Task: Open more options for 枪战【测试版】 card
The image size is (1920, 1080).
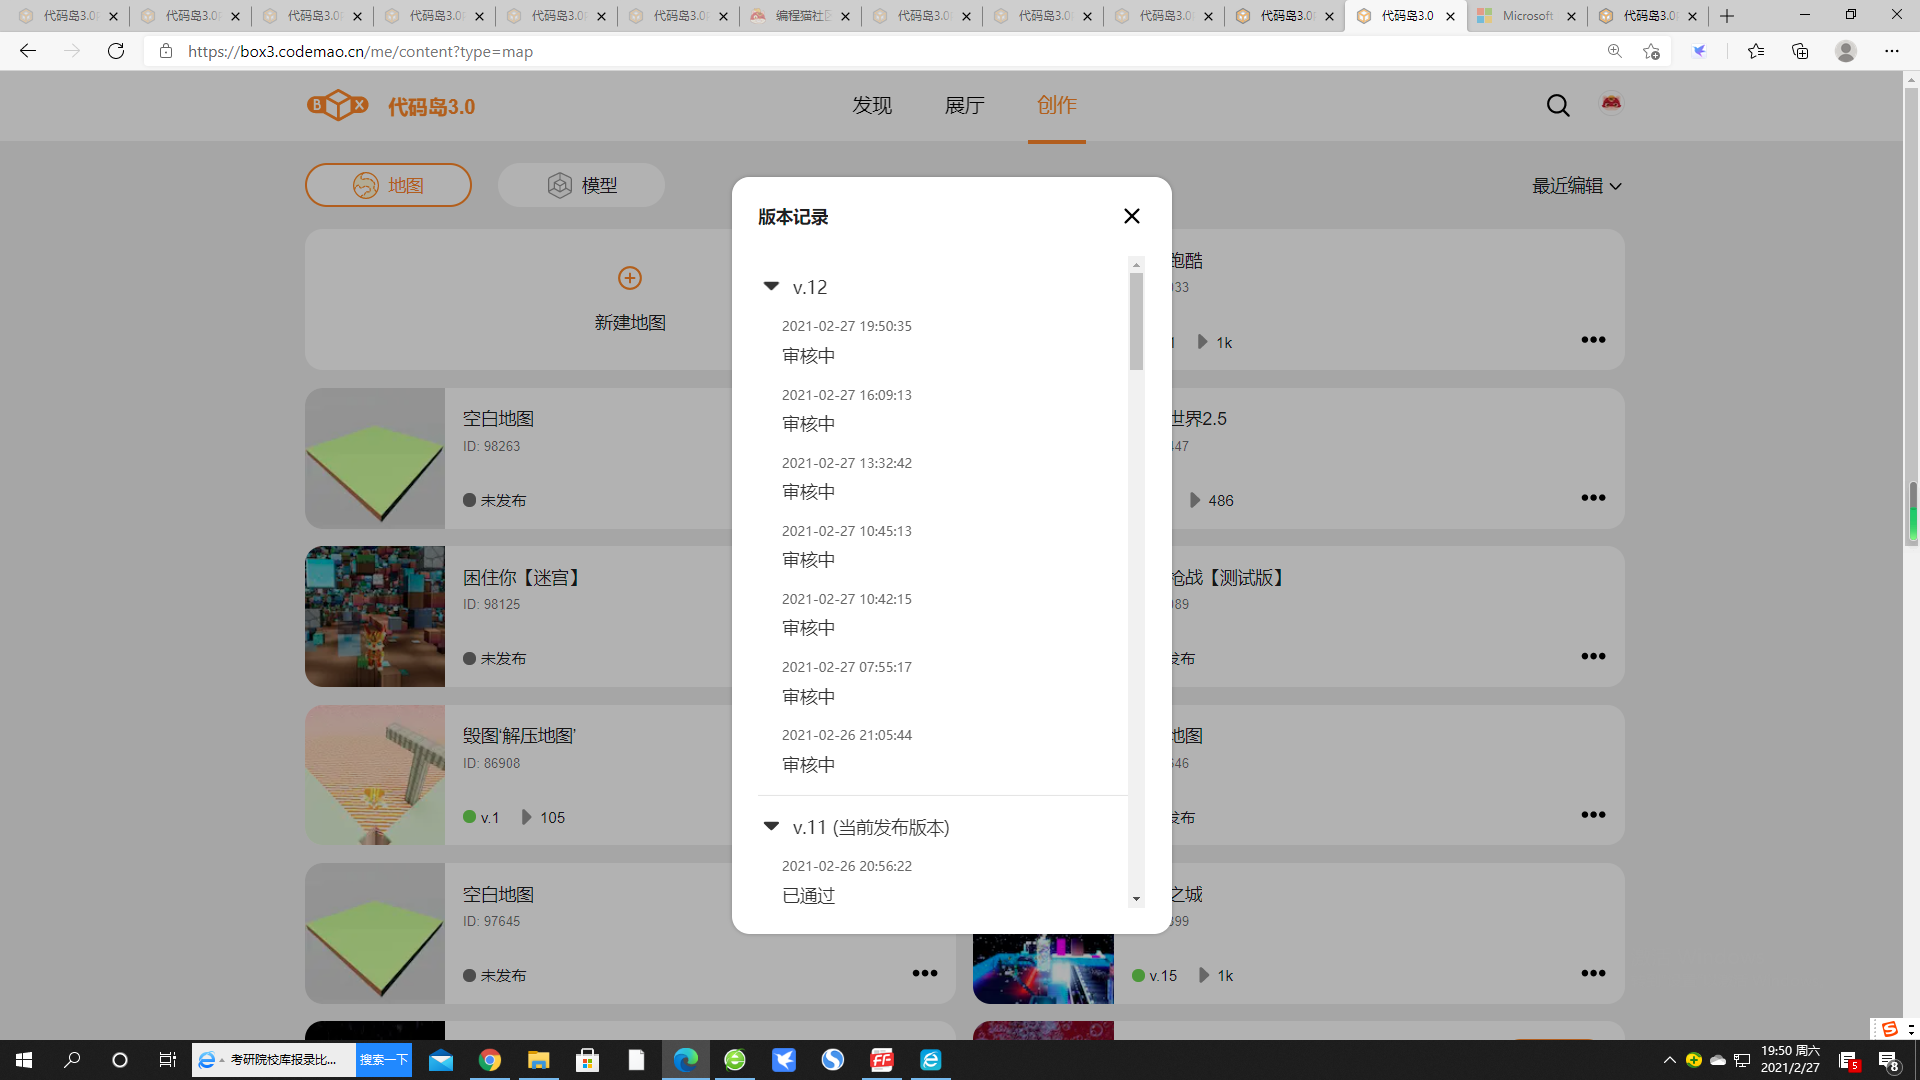Action: click(x=1593, y=656)
